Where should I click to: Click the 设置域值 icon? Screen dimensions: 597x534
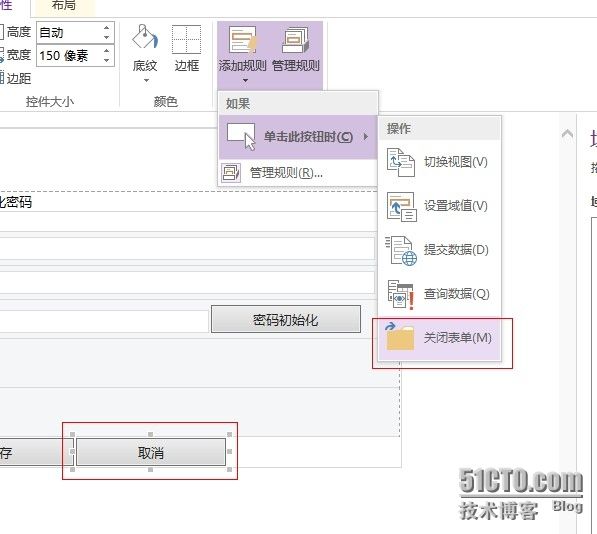[x=401, y=206]
